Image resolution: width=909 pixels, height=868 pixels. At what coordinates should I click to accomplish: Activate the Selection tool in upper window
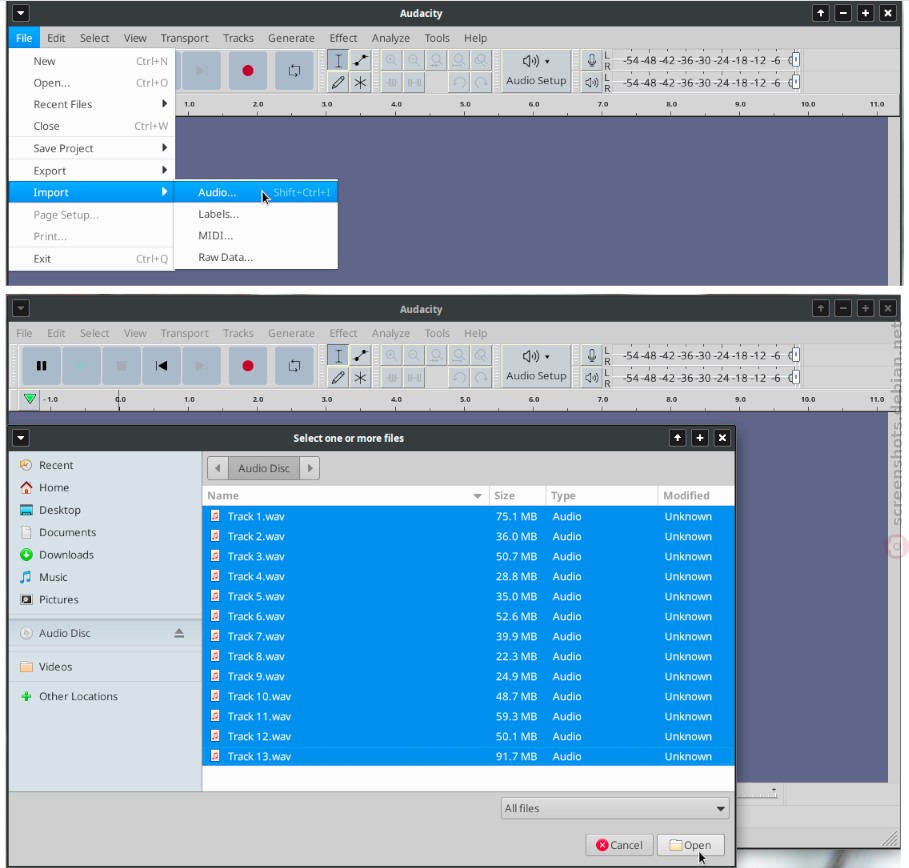338,60
